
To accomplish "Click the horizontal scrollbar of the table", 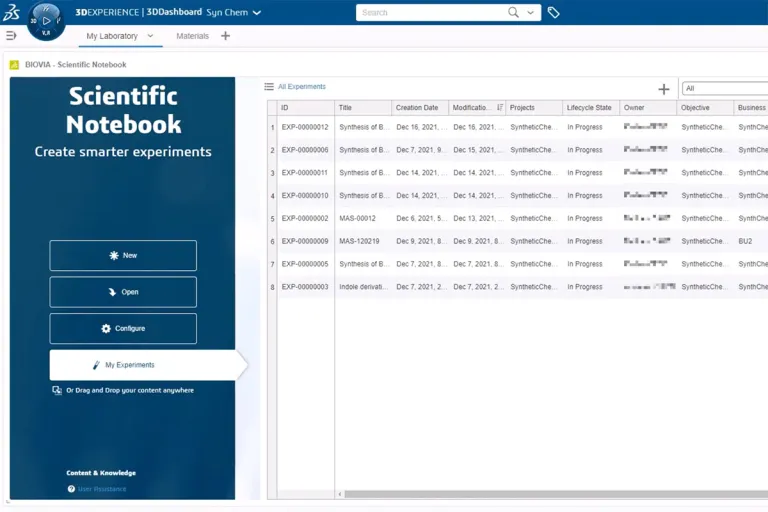I will (556, 494).
